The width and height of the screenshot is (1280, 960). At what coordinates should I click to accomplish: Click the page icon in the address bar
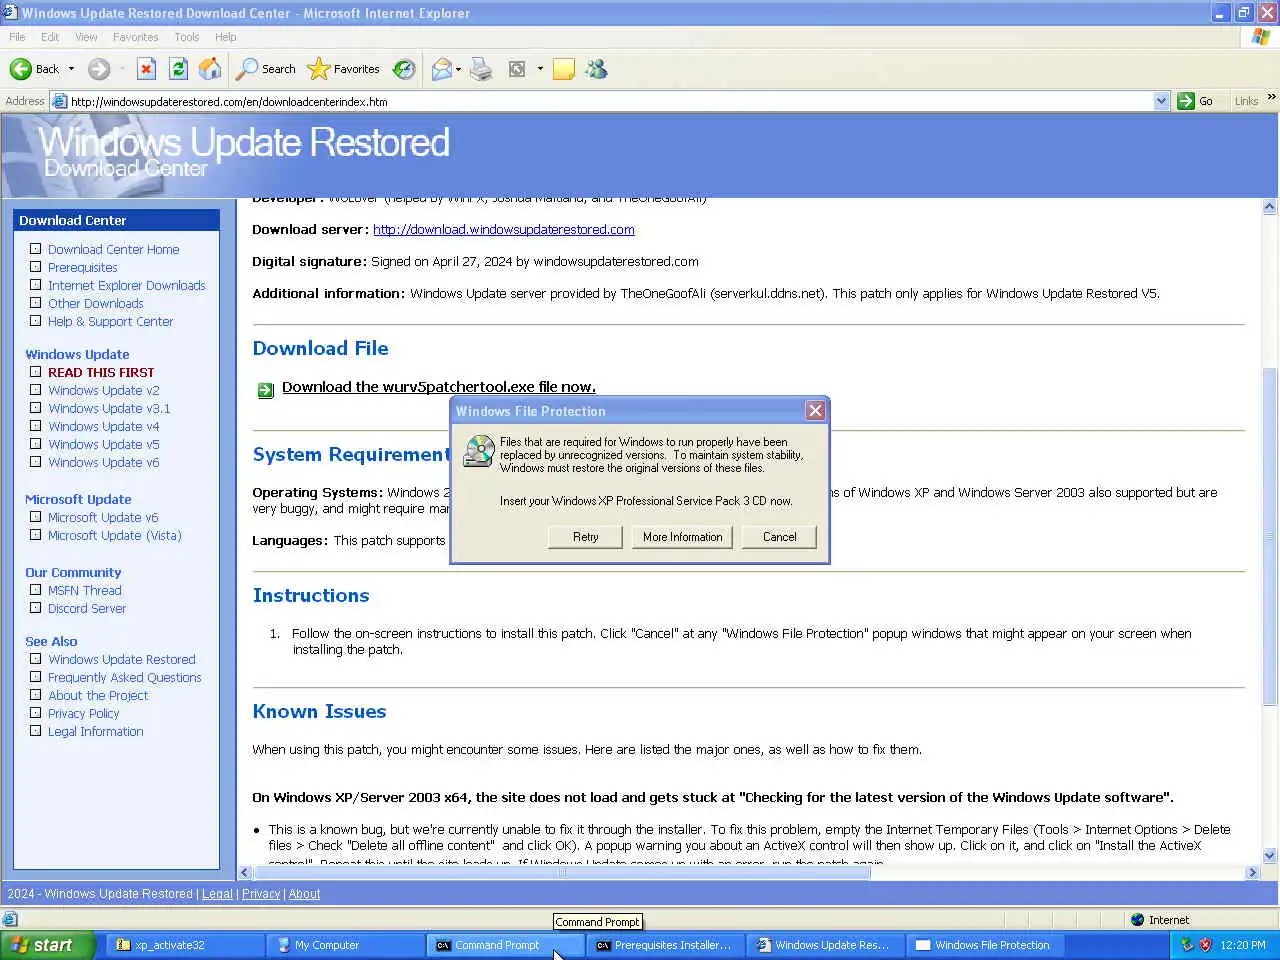coord(59,101)
